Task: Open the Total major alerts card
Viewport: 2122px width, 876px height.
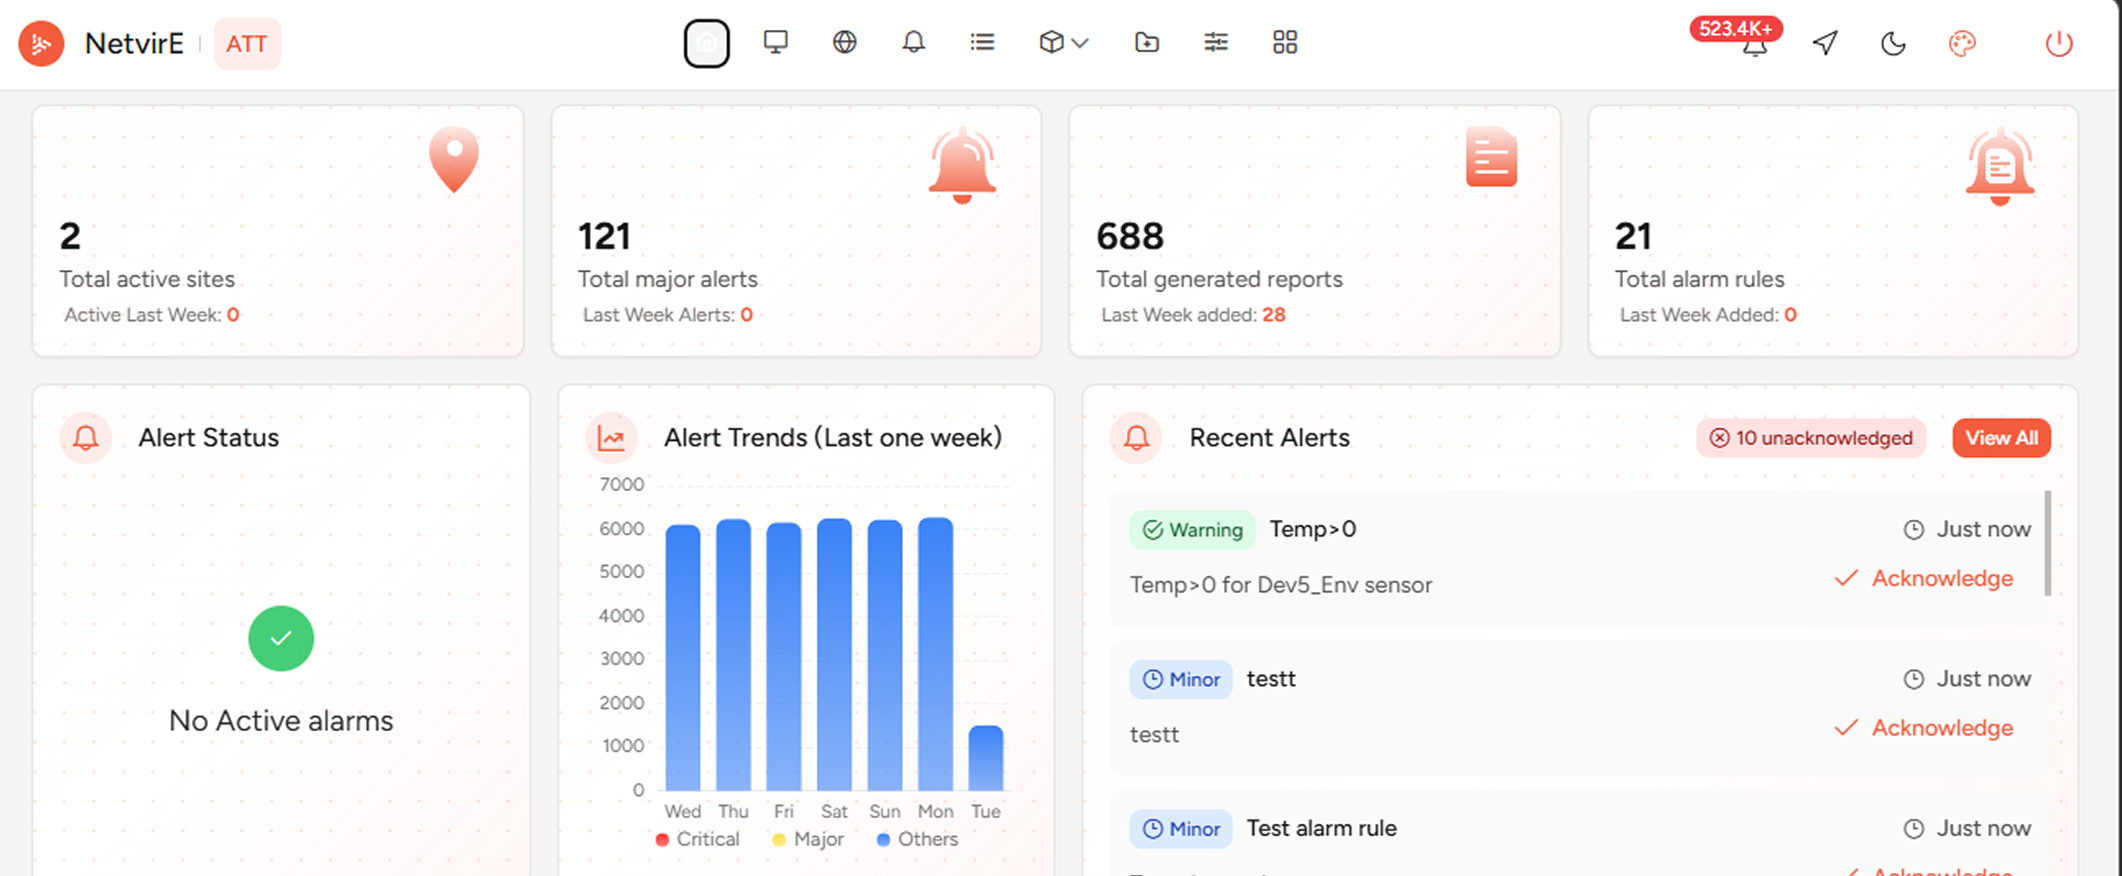Action: (x=796, y=231)
